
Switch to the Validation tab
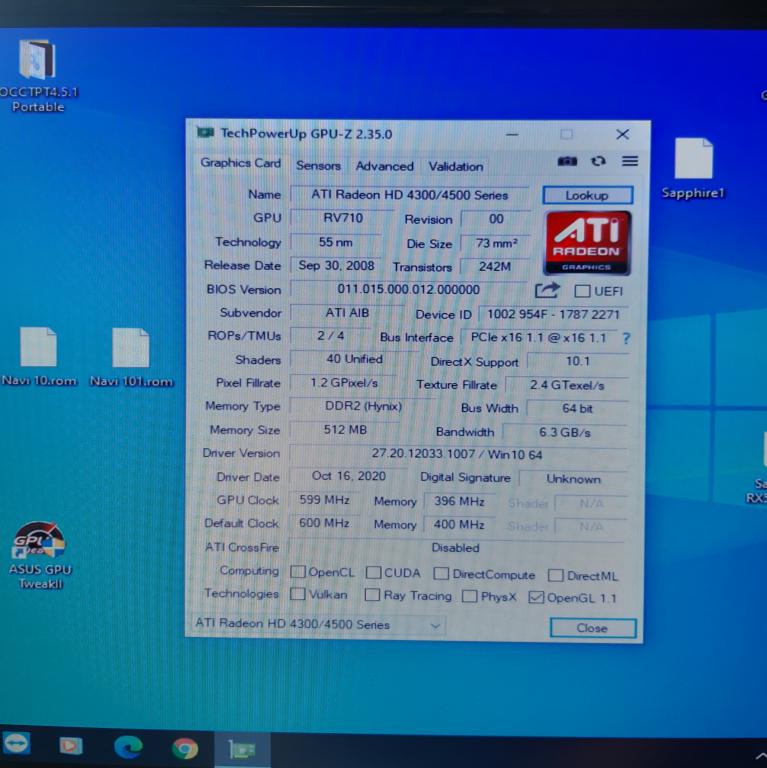click(456, 167)
